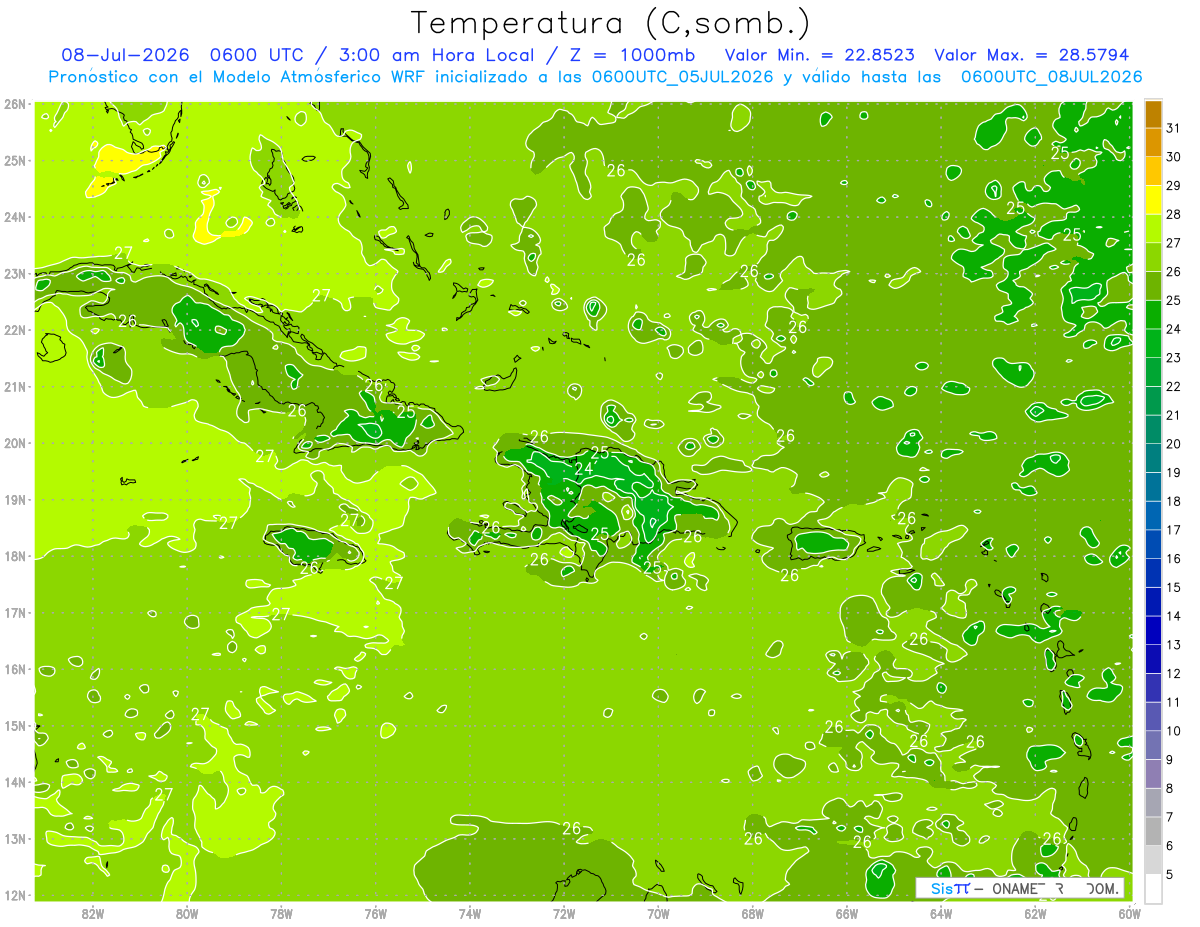Click the "16N" latitude axis label

coord(14,669)
